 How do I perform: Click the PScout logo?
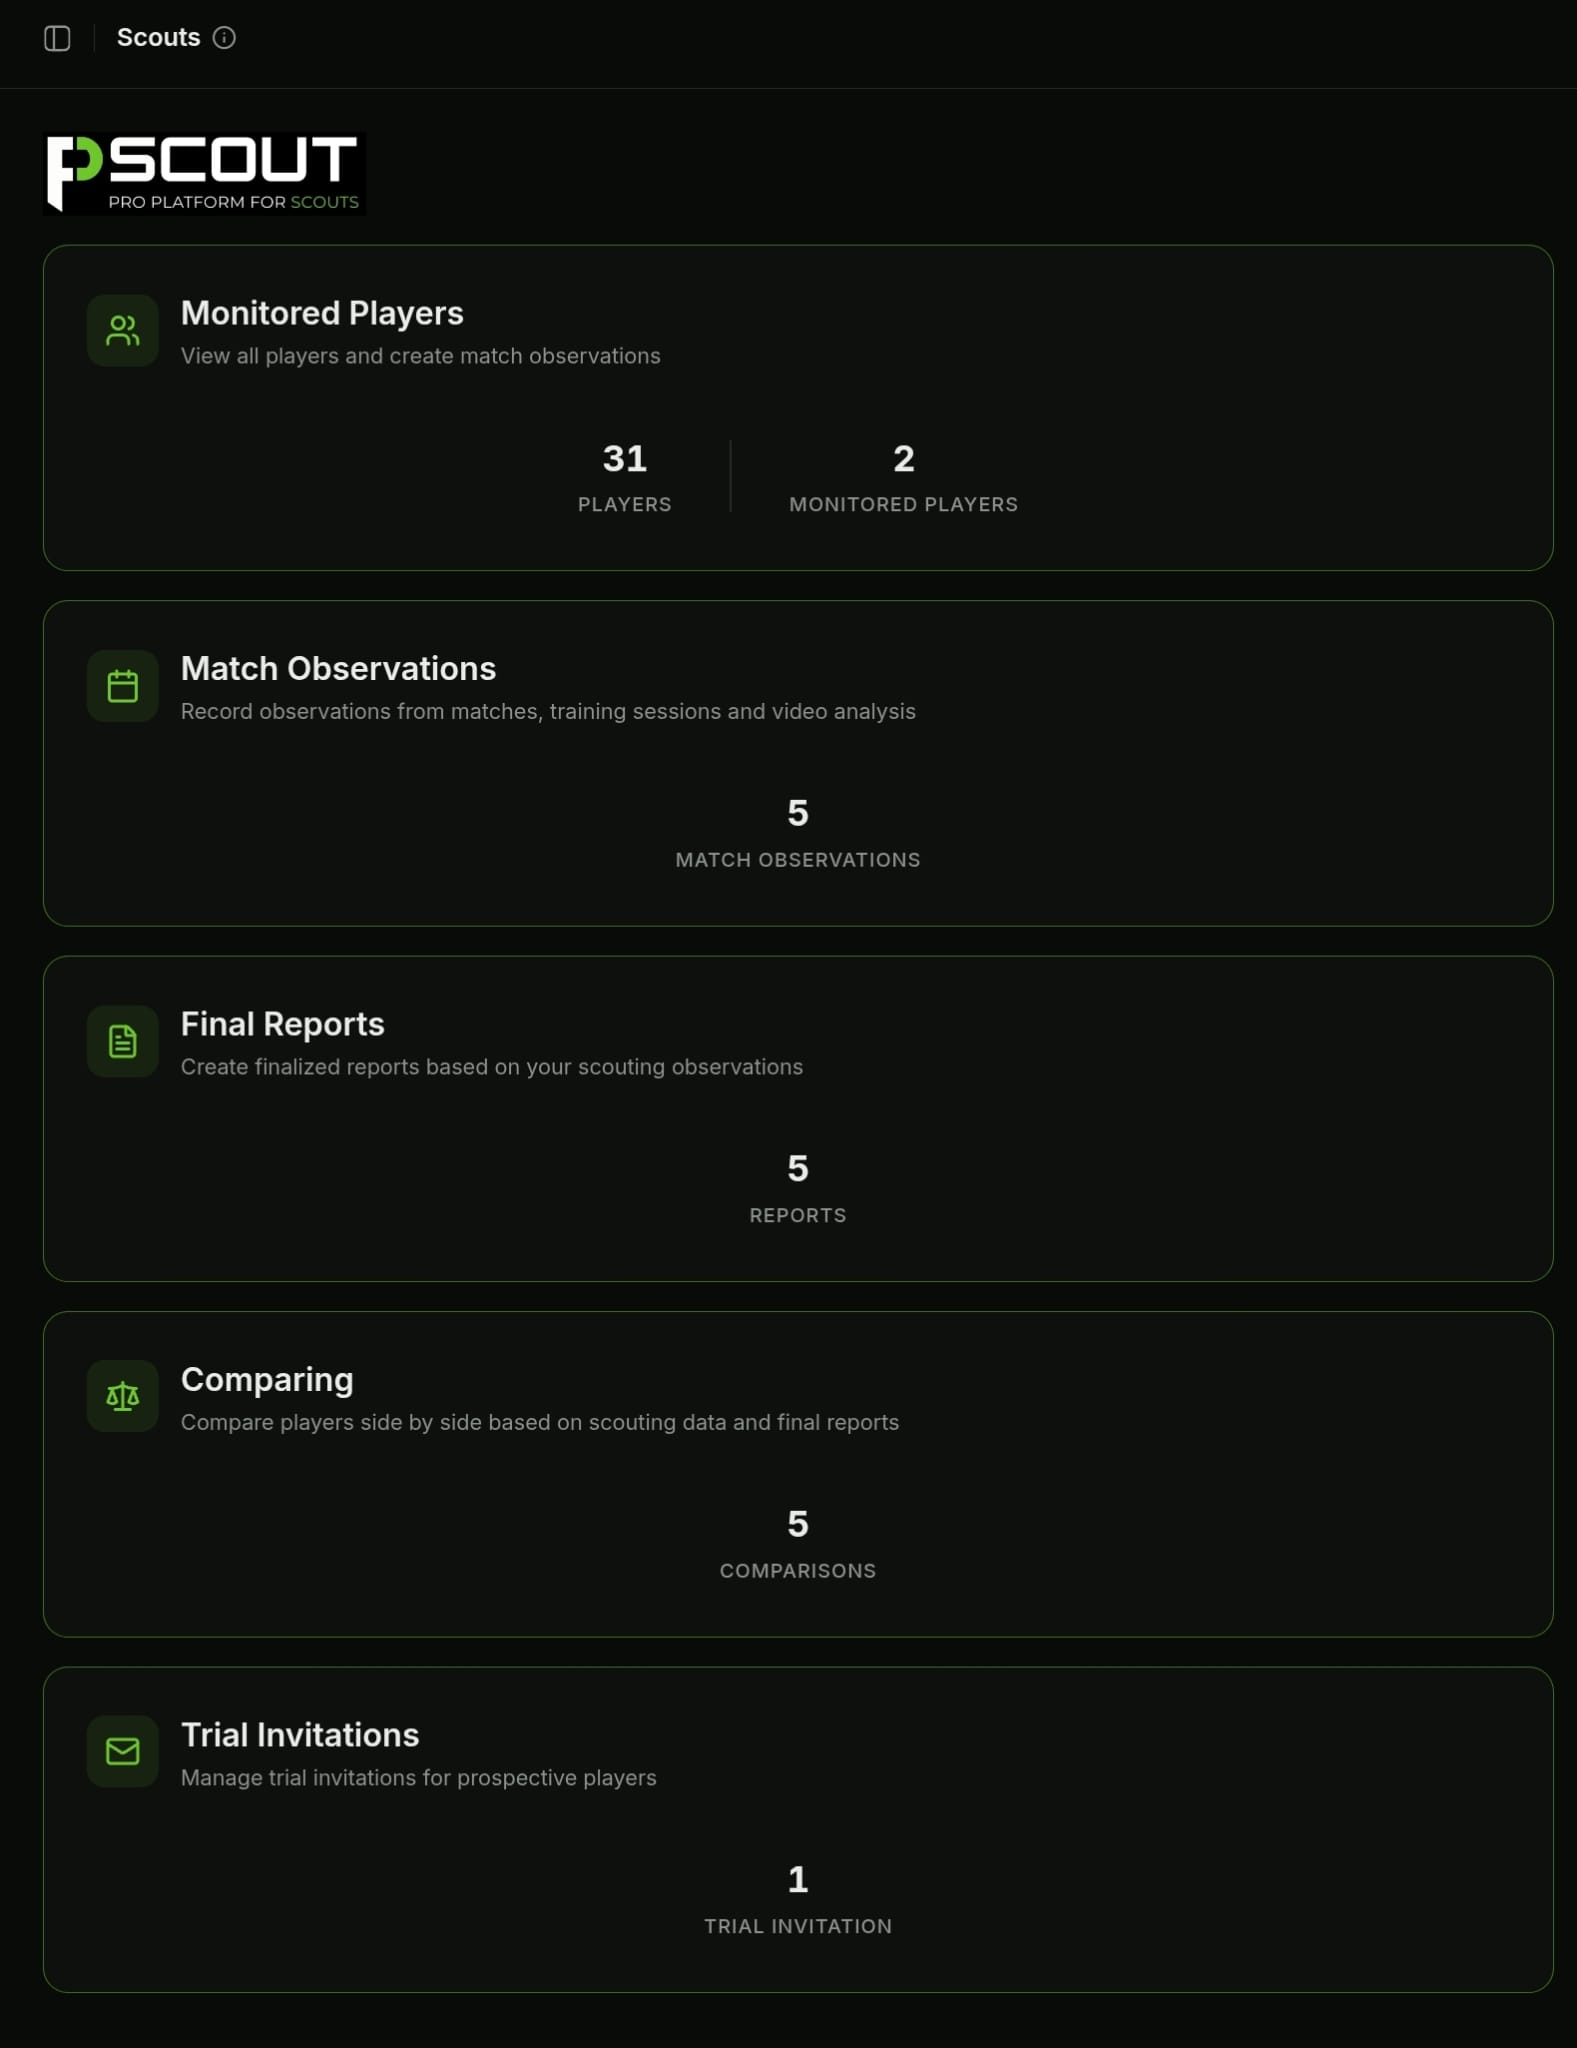[x=204, y=174]
